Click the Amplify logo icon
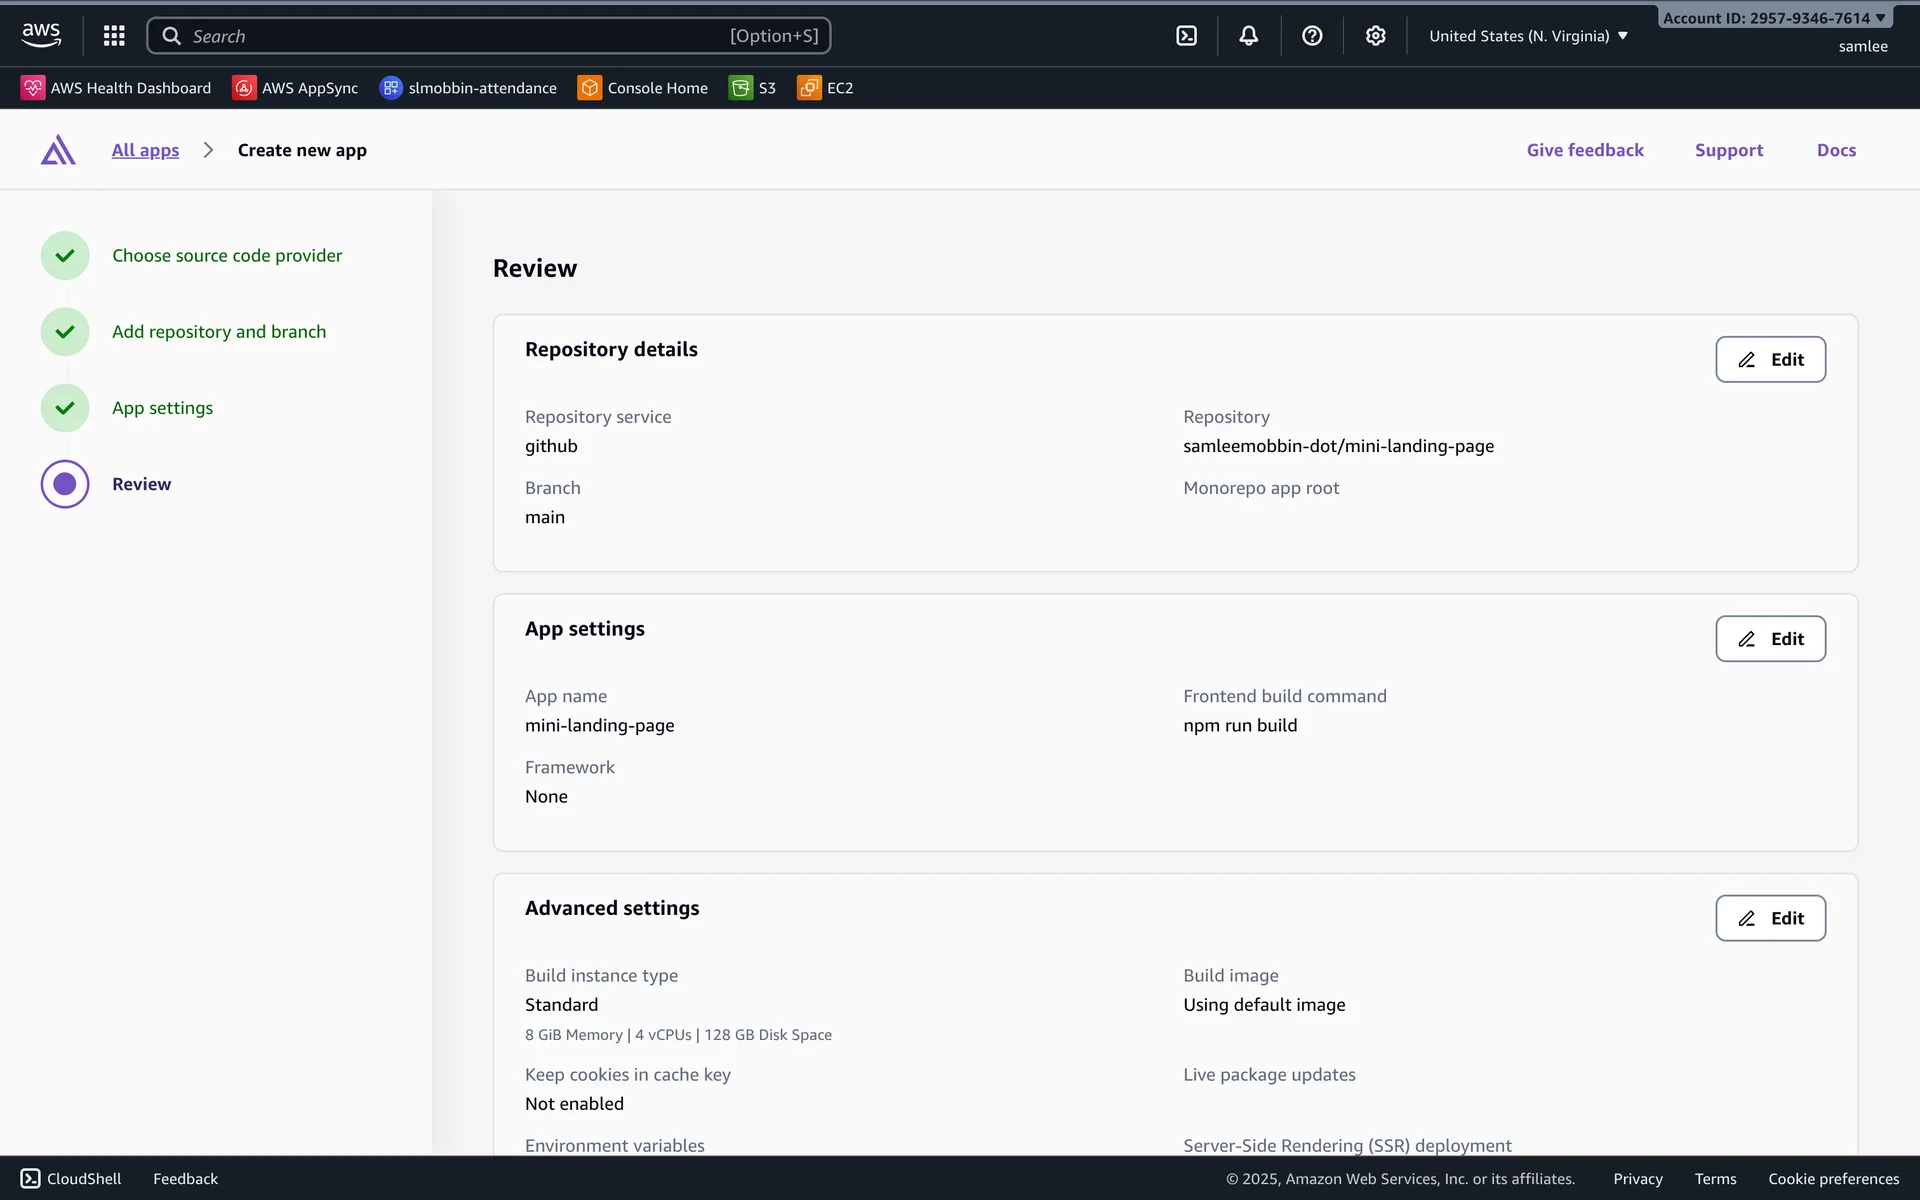1920x1200 pixels. point(58,150)
